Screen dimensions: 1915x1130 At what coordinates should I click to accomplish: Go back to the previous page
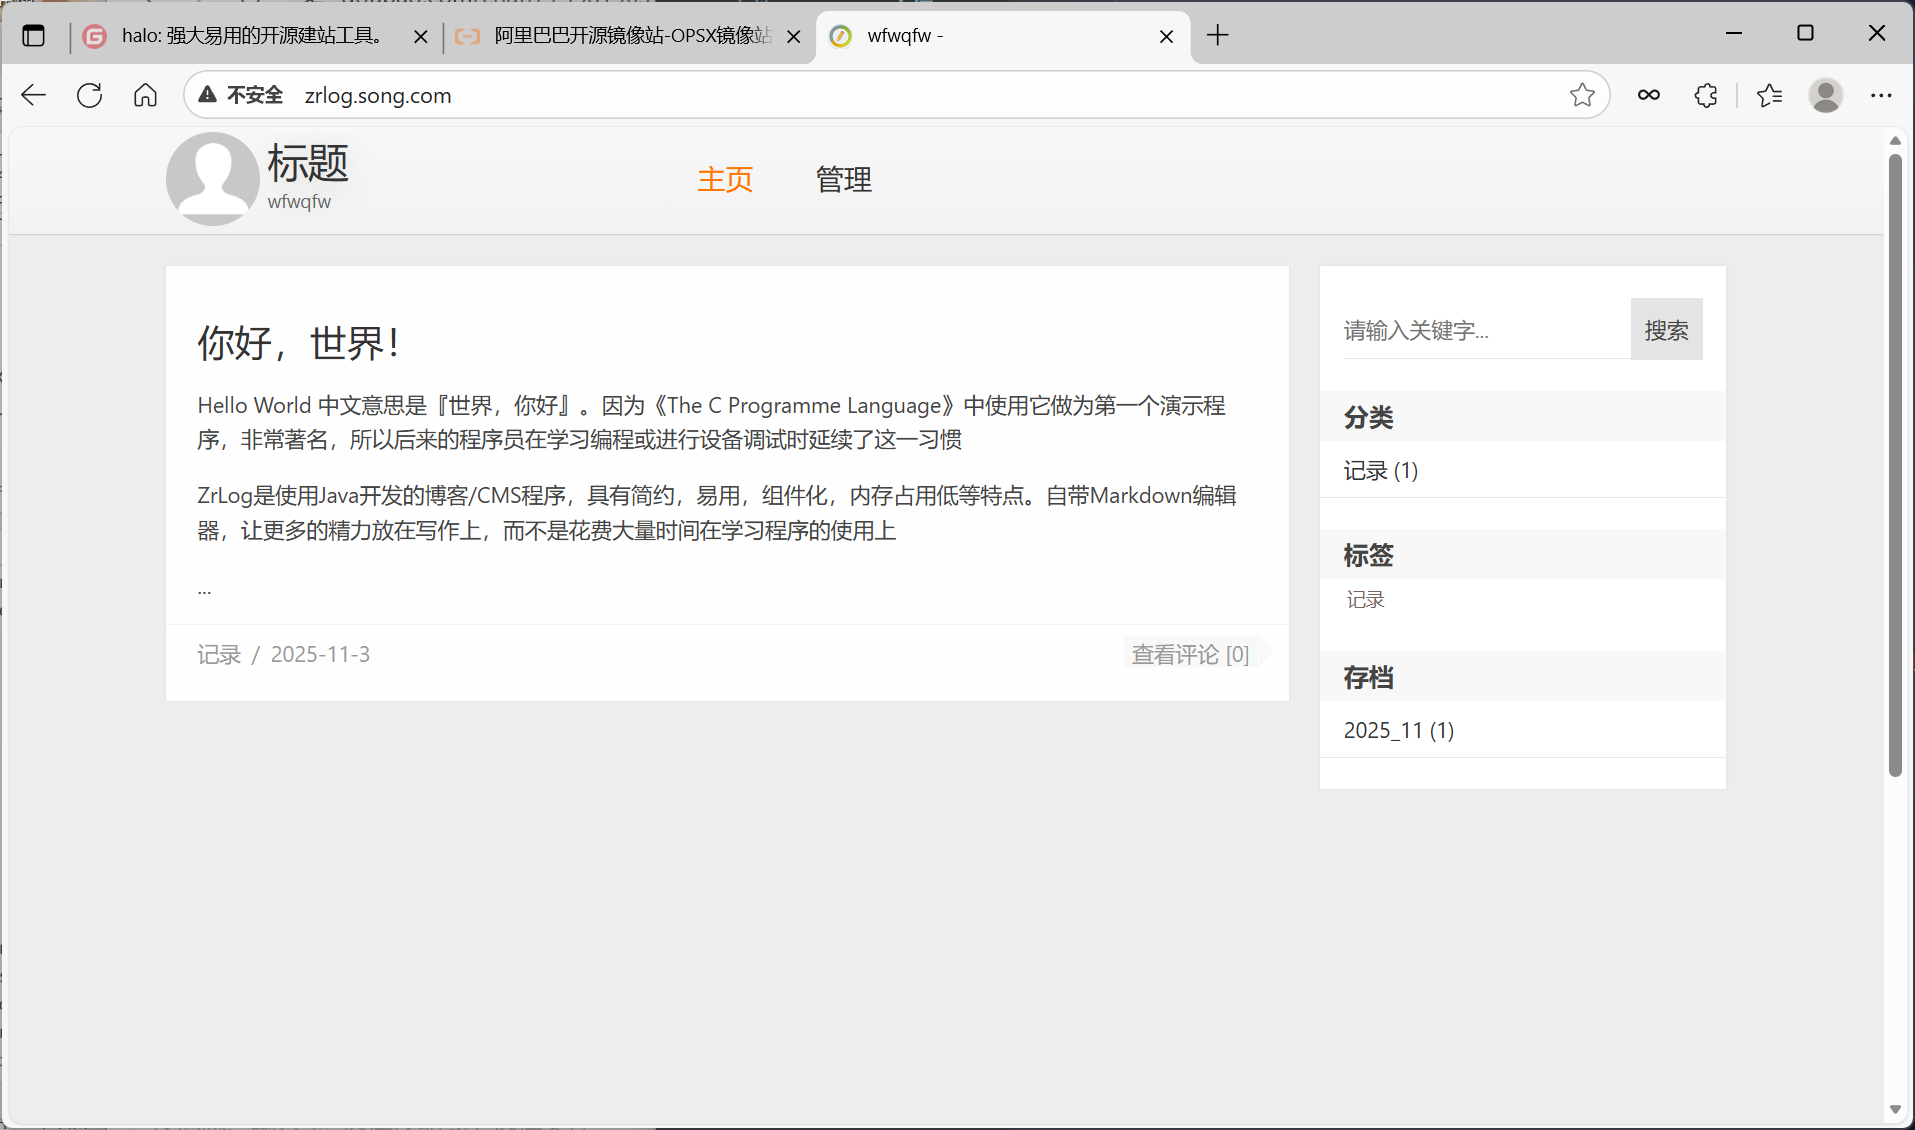(x=34, y=95)
